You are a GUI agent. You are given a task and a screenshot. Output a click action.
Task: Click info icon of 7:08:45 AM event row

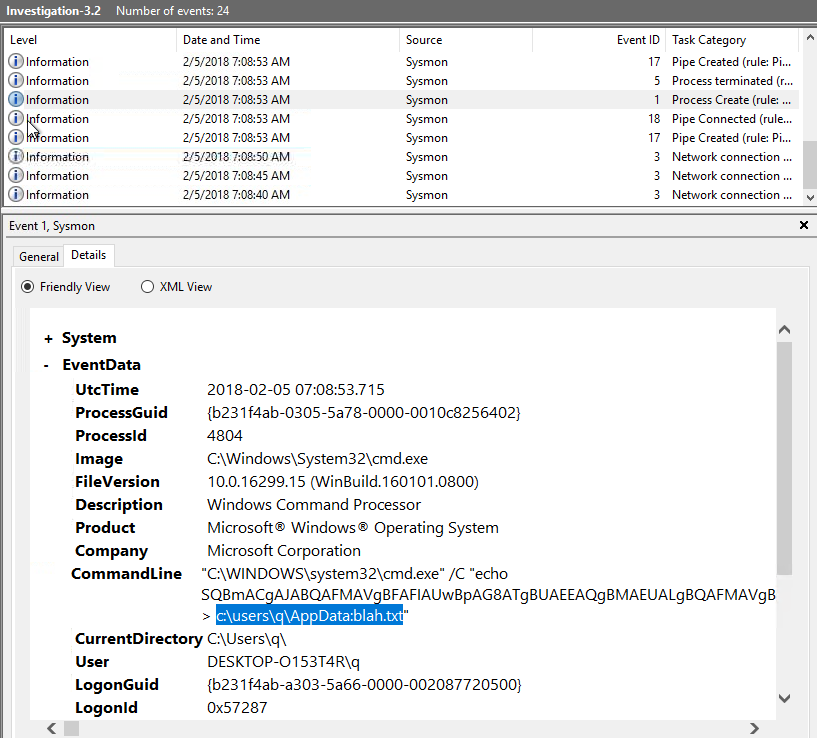(16, 175)
